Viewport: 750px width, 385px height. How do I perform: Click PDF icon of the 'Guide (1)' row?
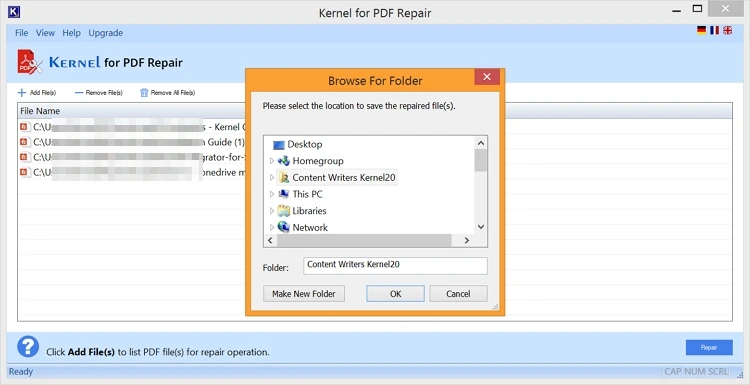pyautogui.click(x=24, y=142)
